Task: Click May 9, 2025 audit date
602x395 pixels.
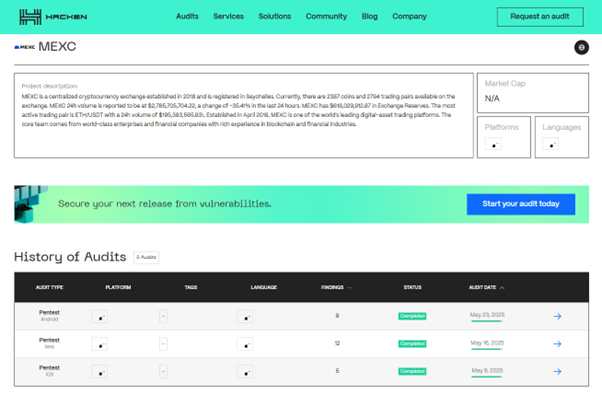Action: [x=487, y=370]
